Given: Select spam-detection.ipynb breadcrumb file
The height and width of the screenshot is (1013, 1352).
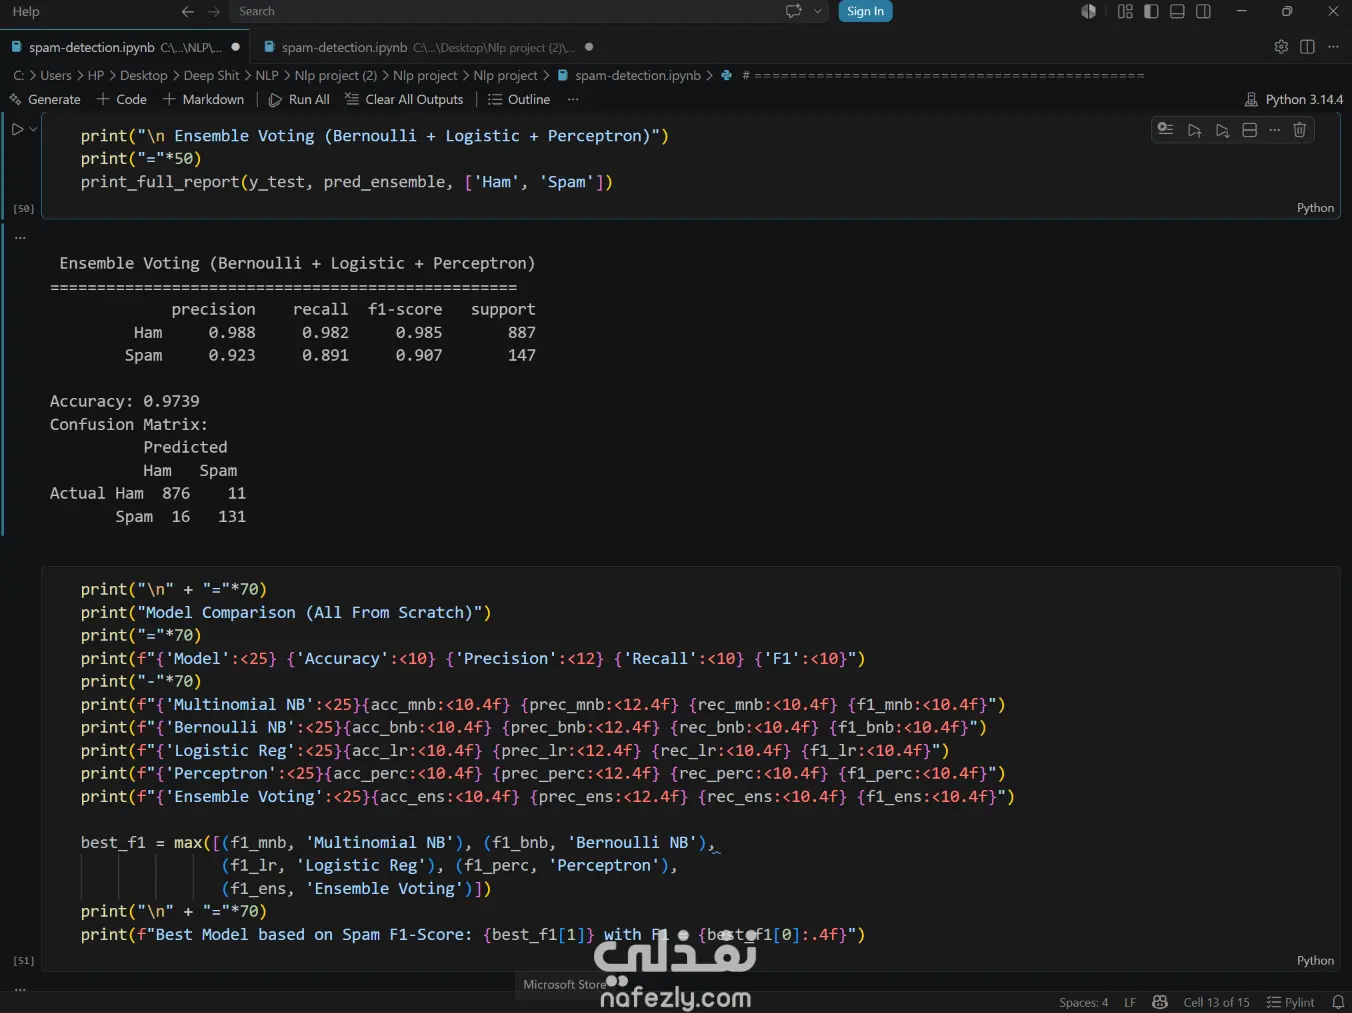Looking at the screenshot, I should pos(629,75).
